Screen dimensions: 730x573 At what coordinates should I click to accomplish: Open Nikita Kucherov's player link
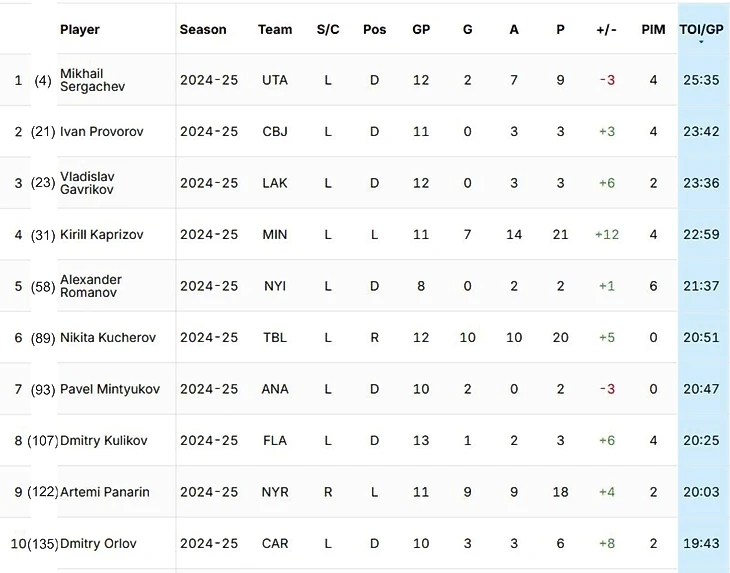108,337
